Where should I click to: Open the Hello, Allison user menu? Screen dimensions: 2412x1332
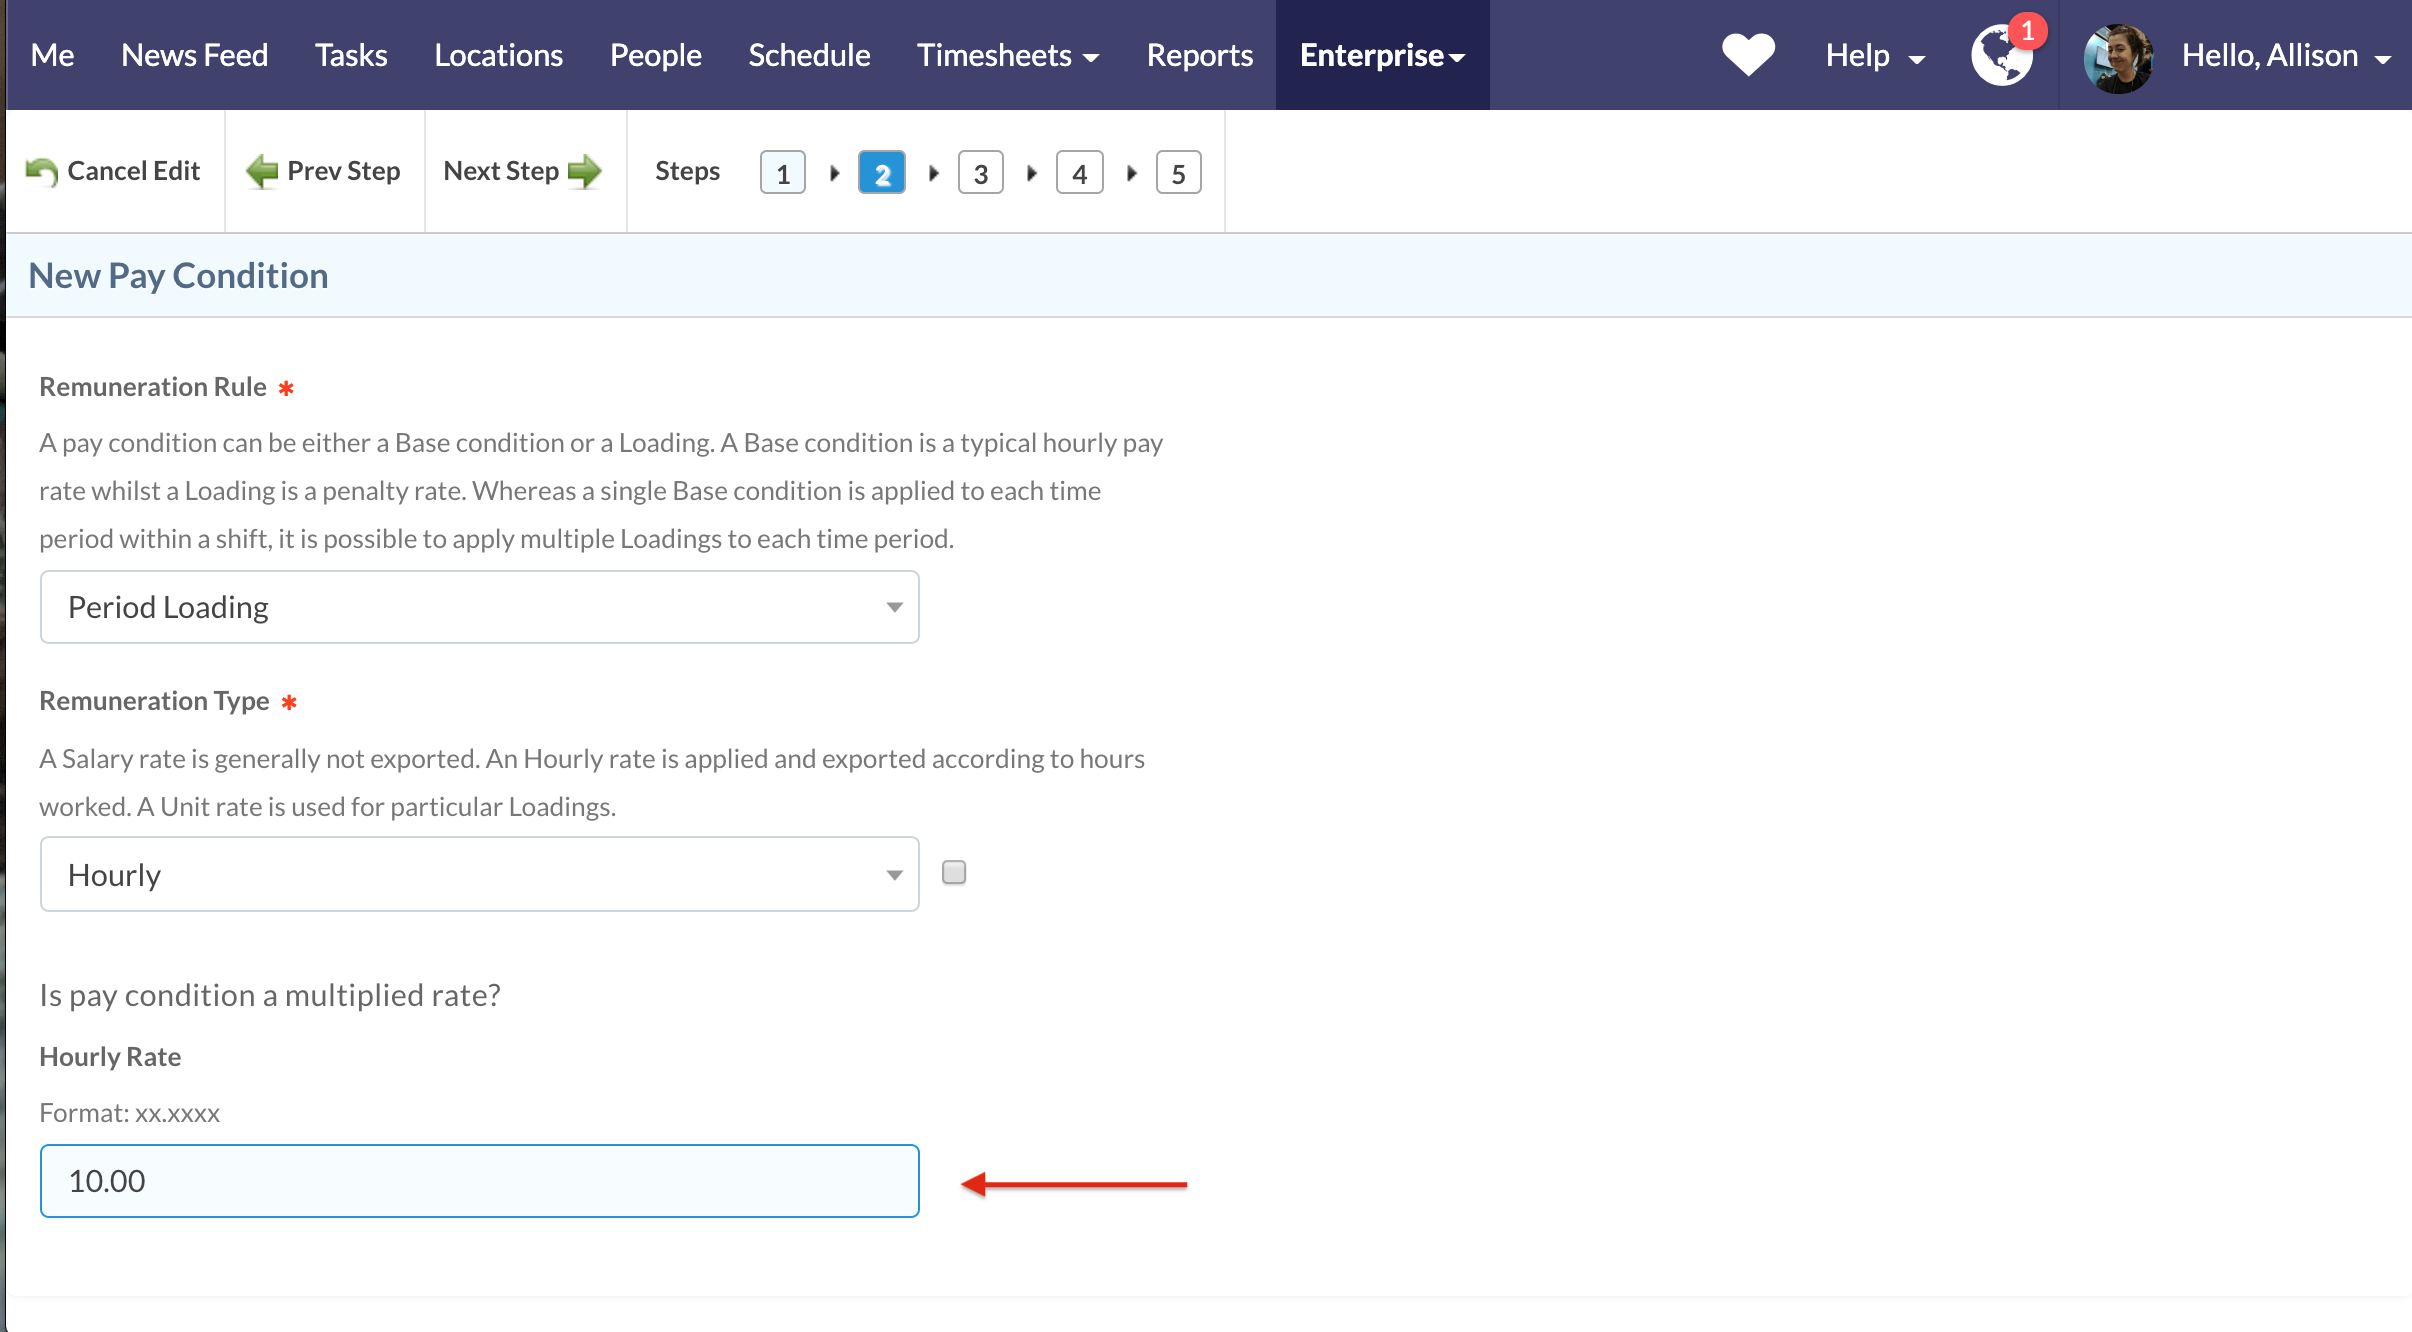2284,56
